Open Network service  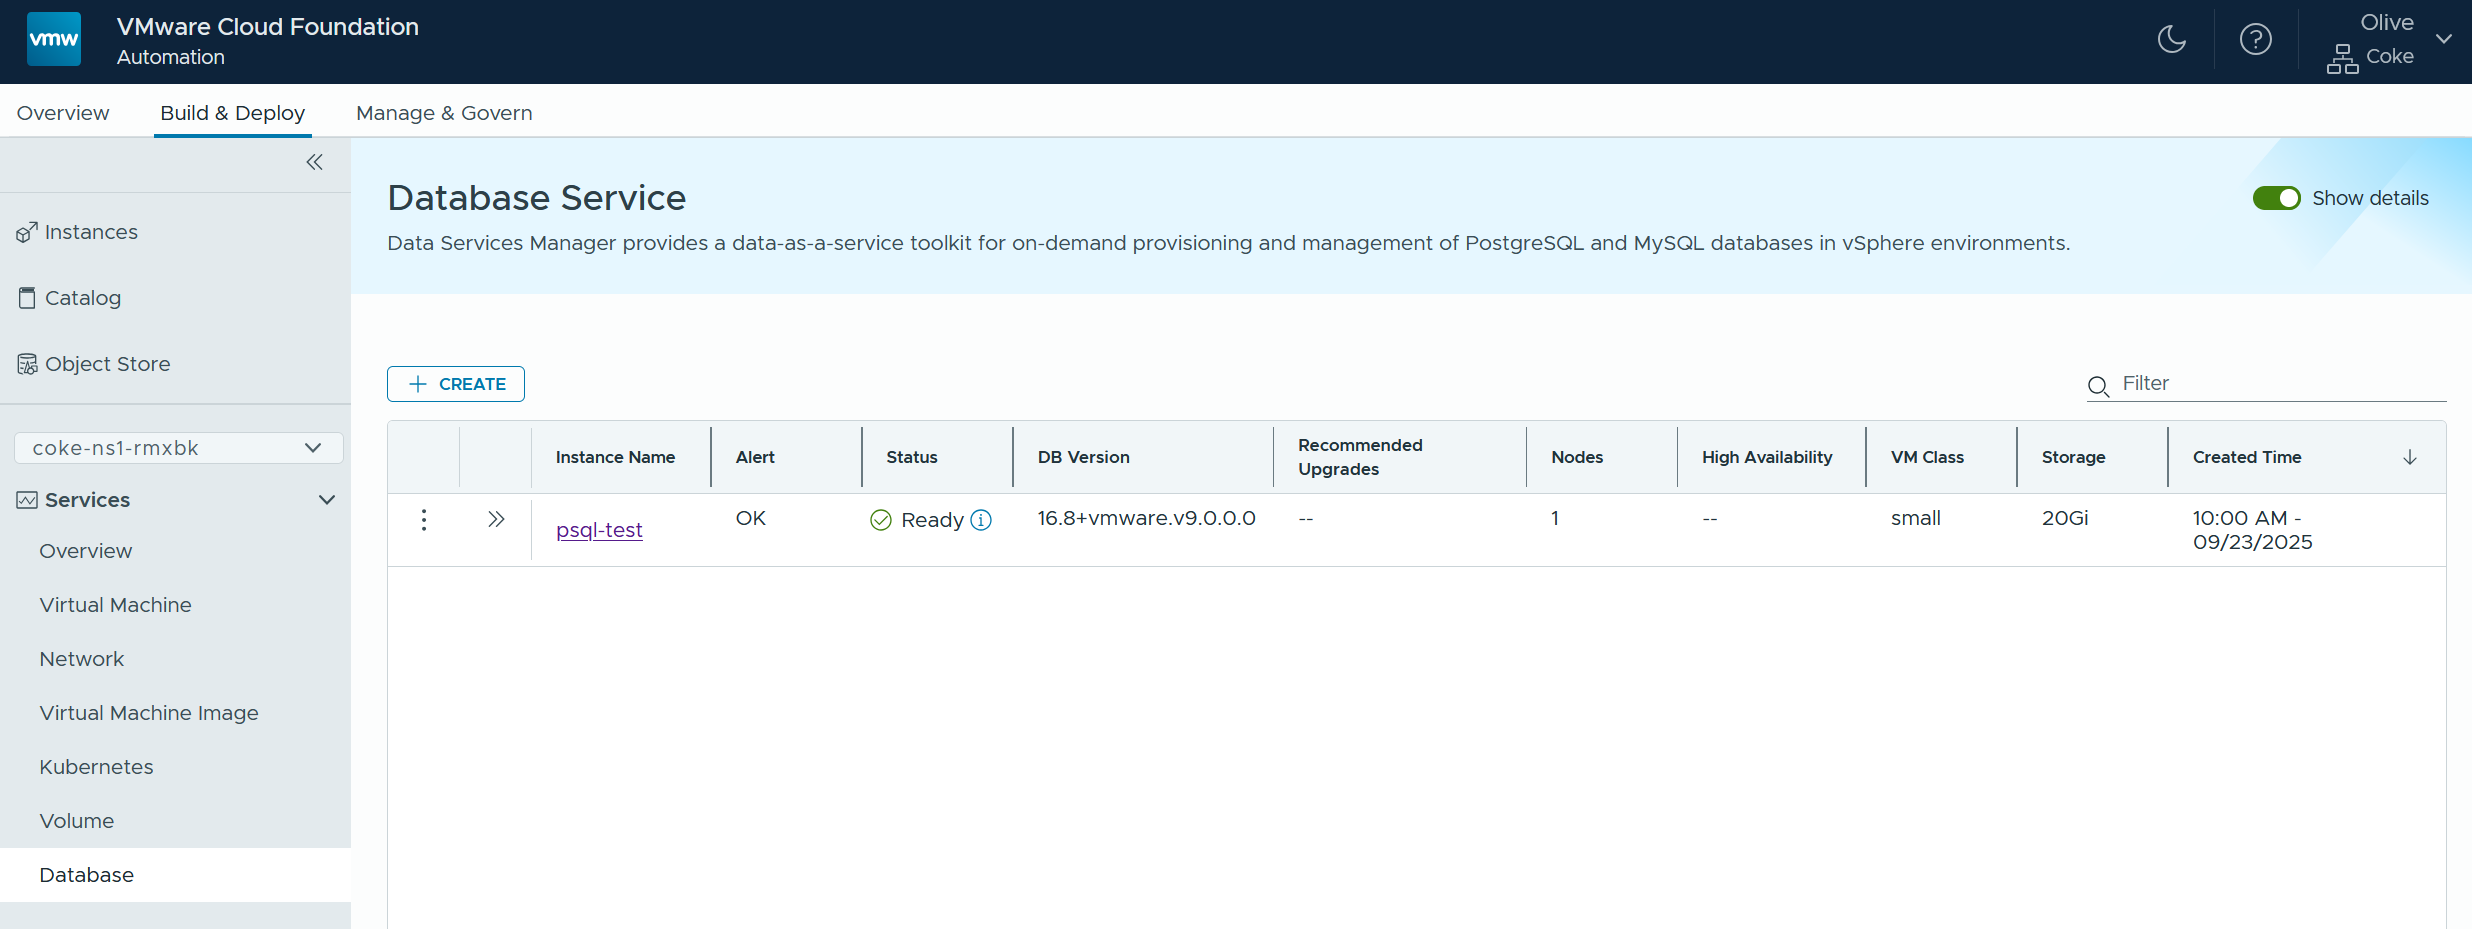[82, 659]
